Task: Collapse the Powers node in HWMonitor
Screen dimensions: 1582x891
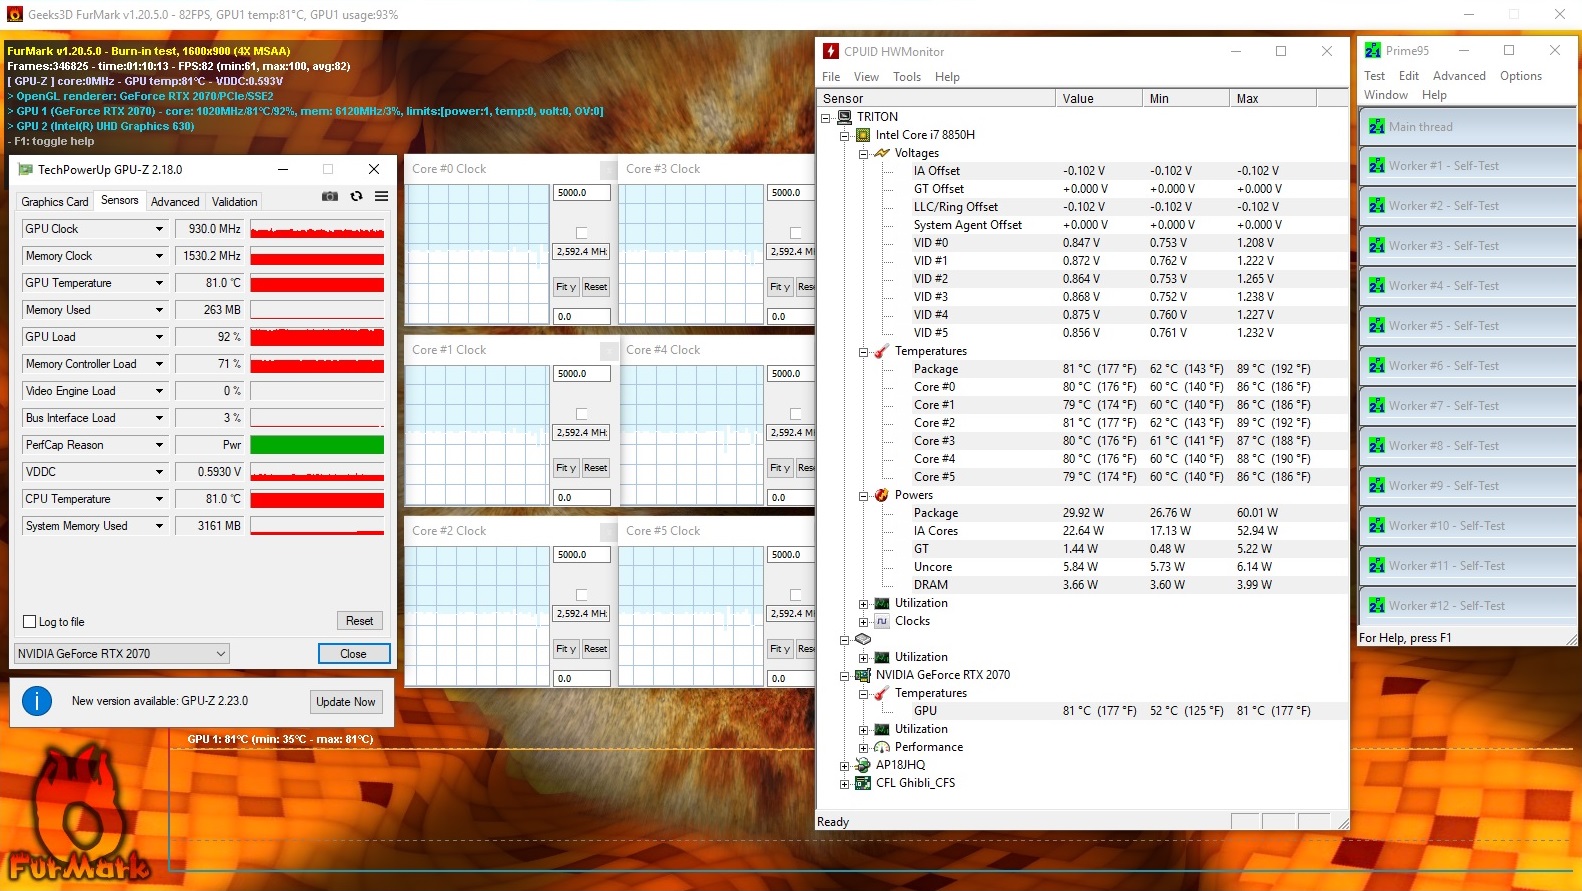Action: pyautogui.click(x=863, y=496)
